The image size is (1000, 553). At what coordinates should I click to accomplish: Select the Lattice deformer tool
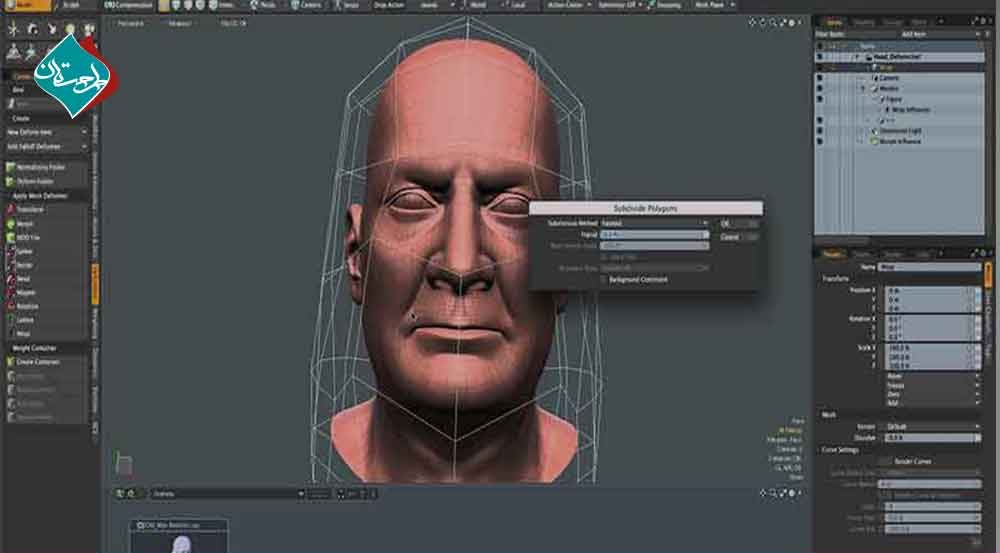click(x=45, y=320)
